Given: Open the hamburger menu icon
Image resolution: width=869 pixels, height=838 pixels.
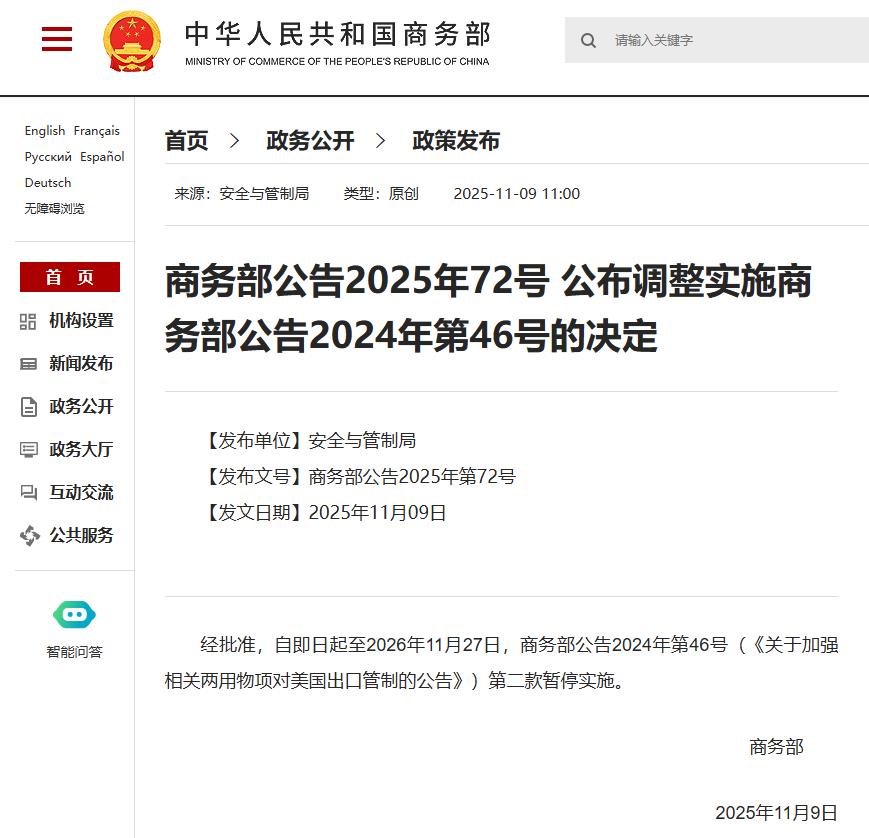Looking at the screenshot, I should click(x=57, y=39).
